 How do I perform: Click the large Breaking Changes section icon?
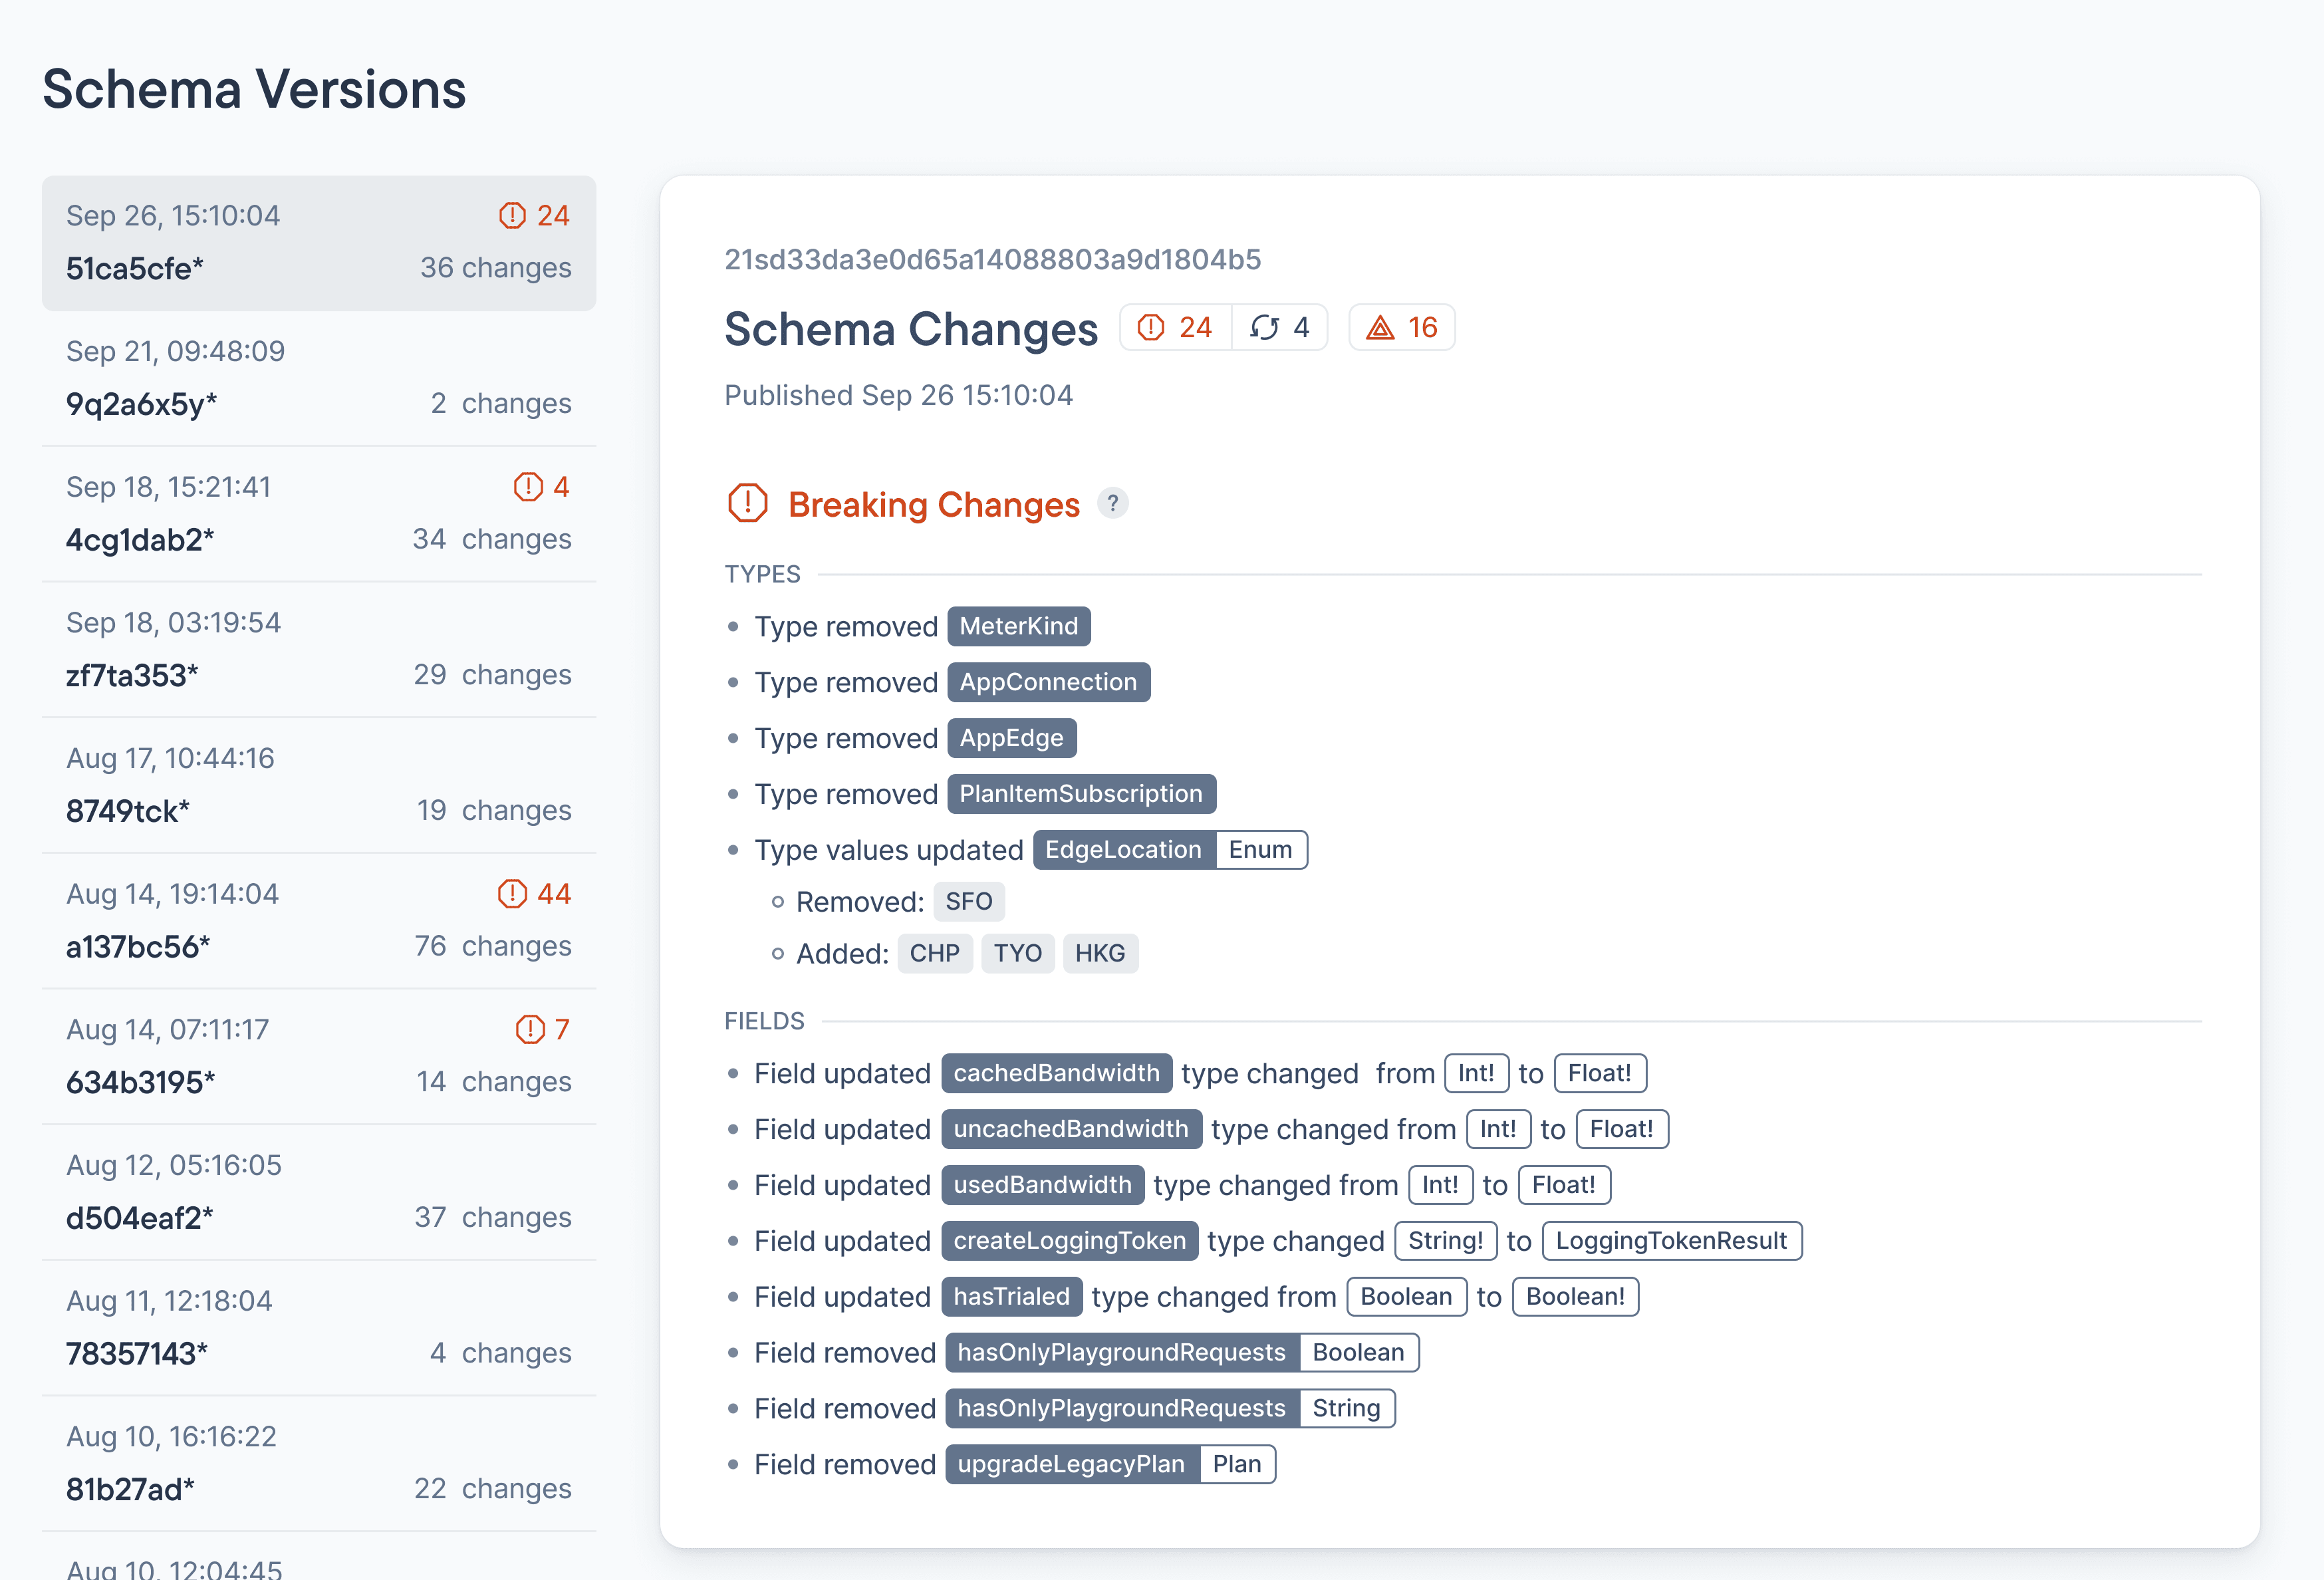tap(747, 503)
